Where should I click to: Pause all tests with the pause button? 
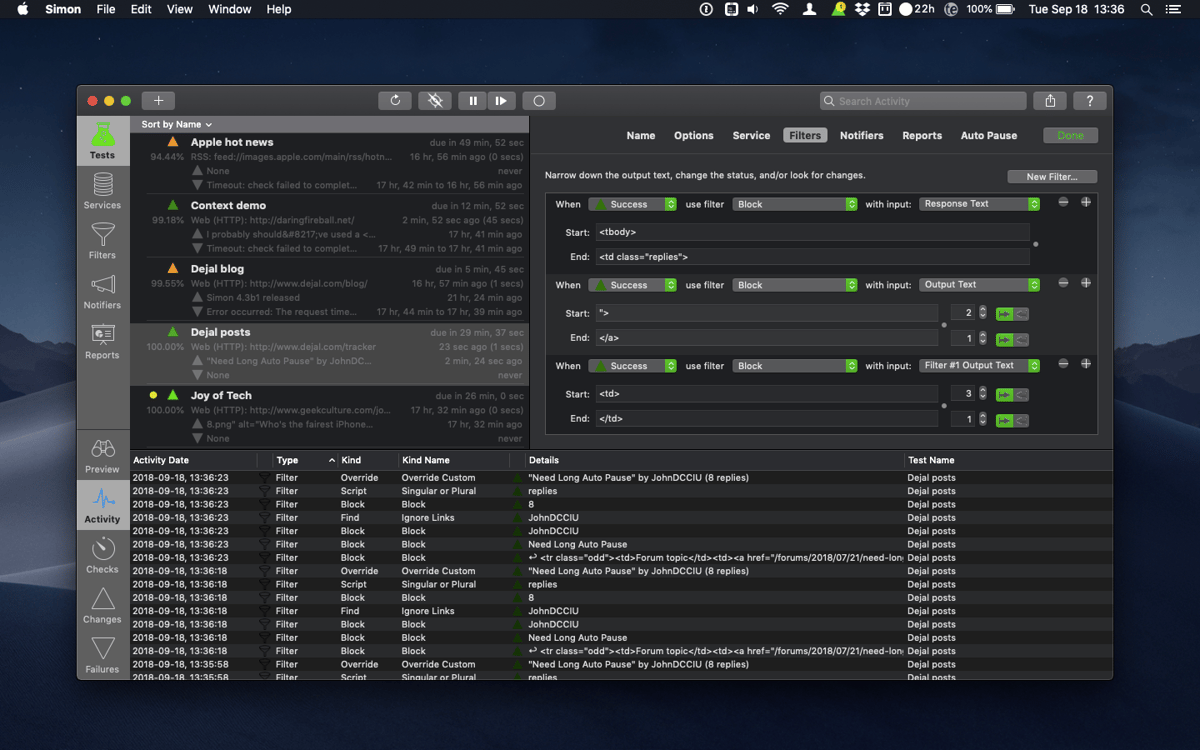click(472, 101)
